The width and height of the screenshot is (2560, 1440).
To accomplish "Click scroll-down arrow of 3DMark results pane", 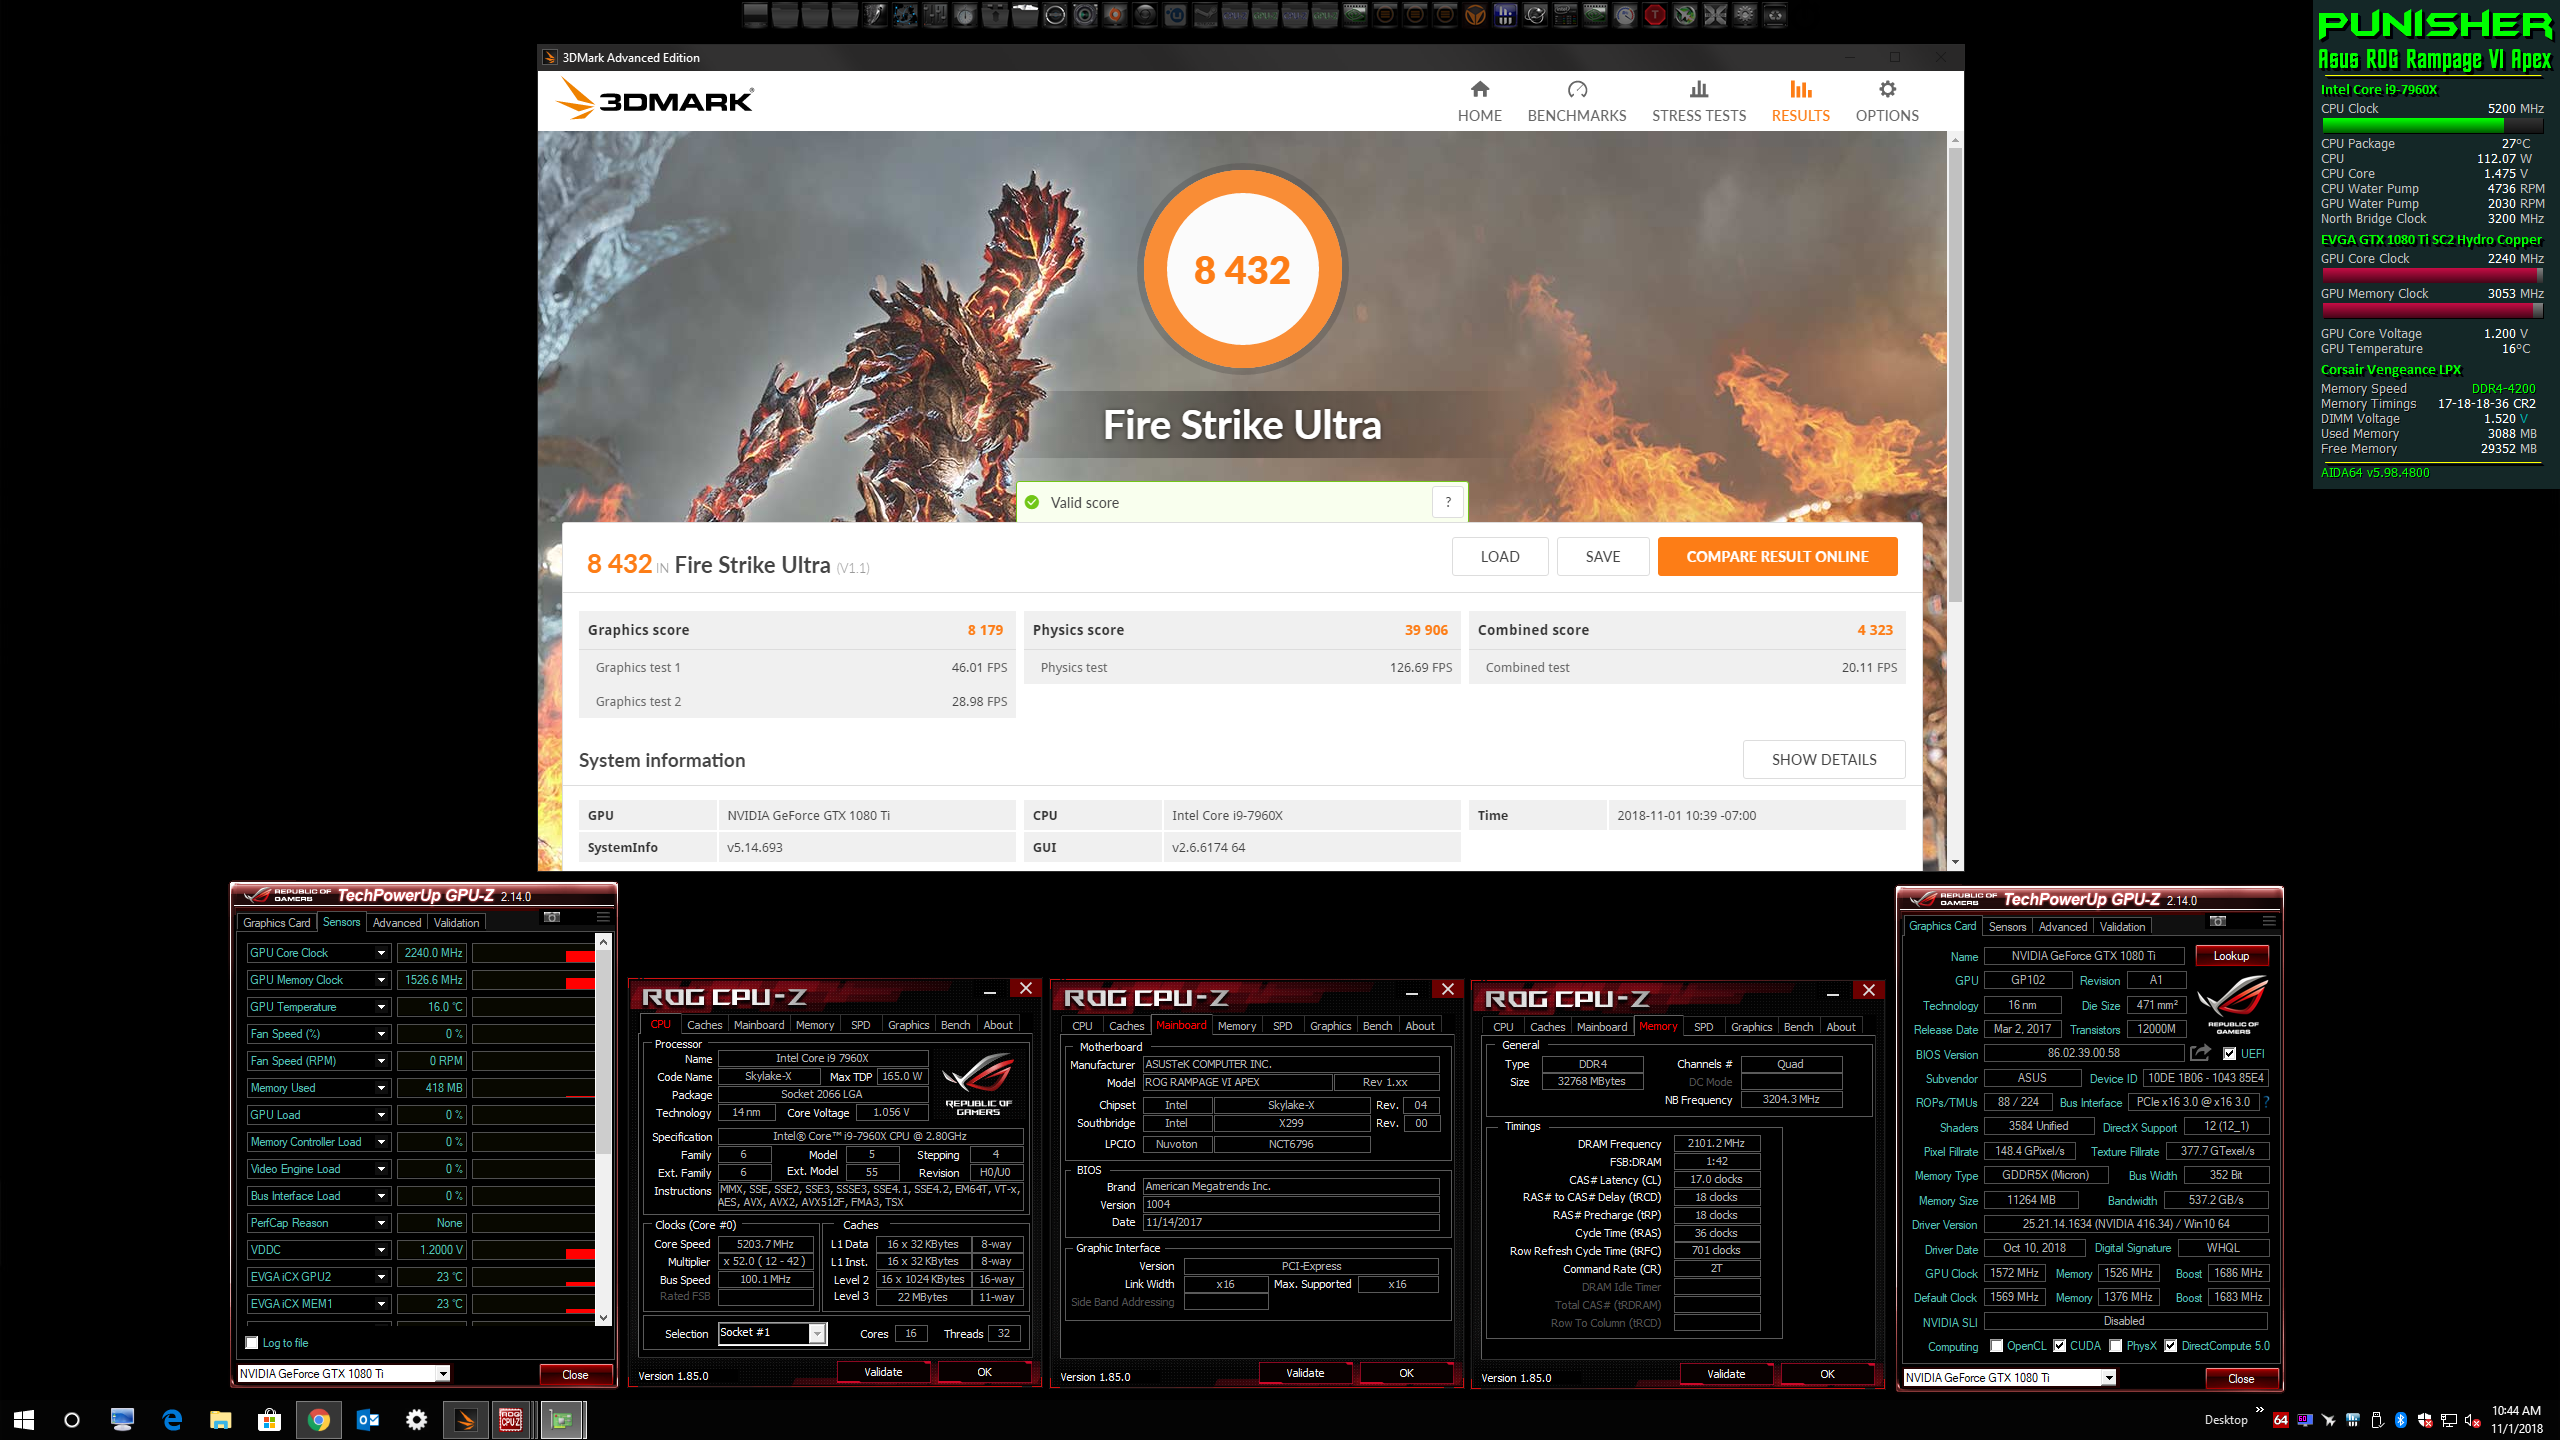I will [1955, 862].
